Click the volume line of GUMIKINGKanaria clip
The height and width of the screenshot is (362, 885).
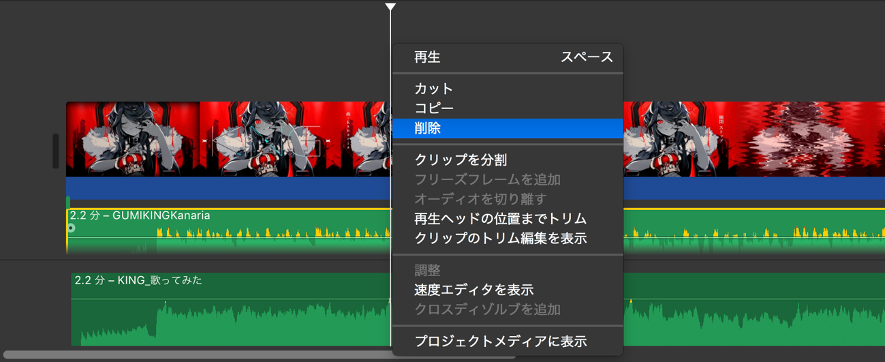(229, 237)
